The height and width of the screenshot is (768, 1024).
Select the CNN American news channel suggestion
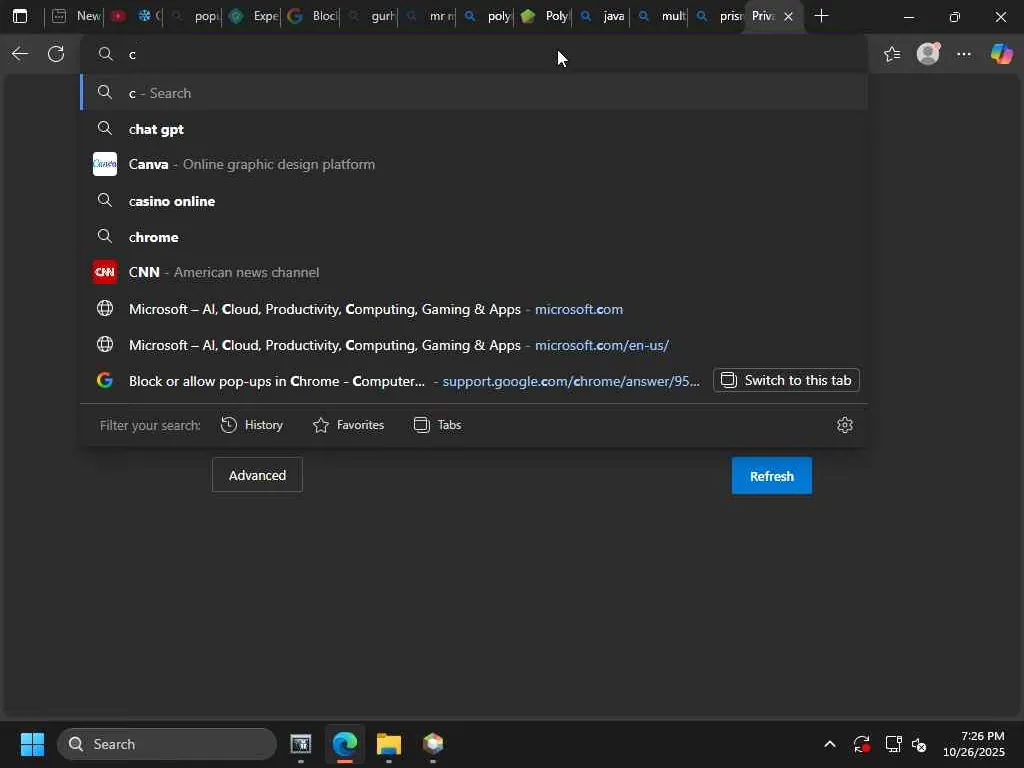[474, 272]
